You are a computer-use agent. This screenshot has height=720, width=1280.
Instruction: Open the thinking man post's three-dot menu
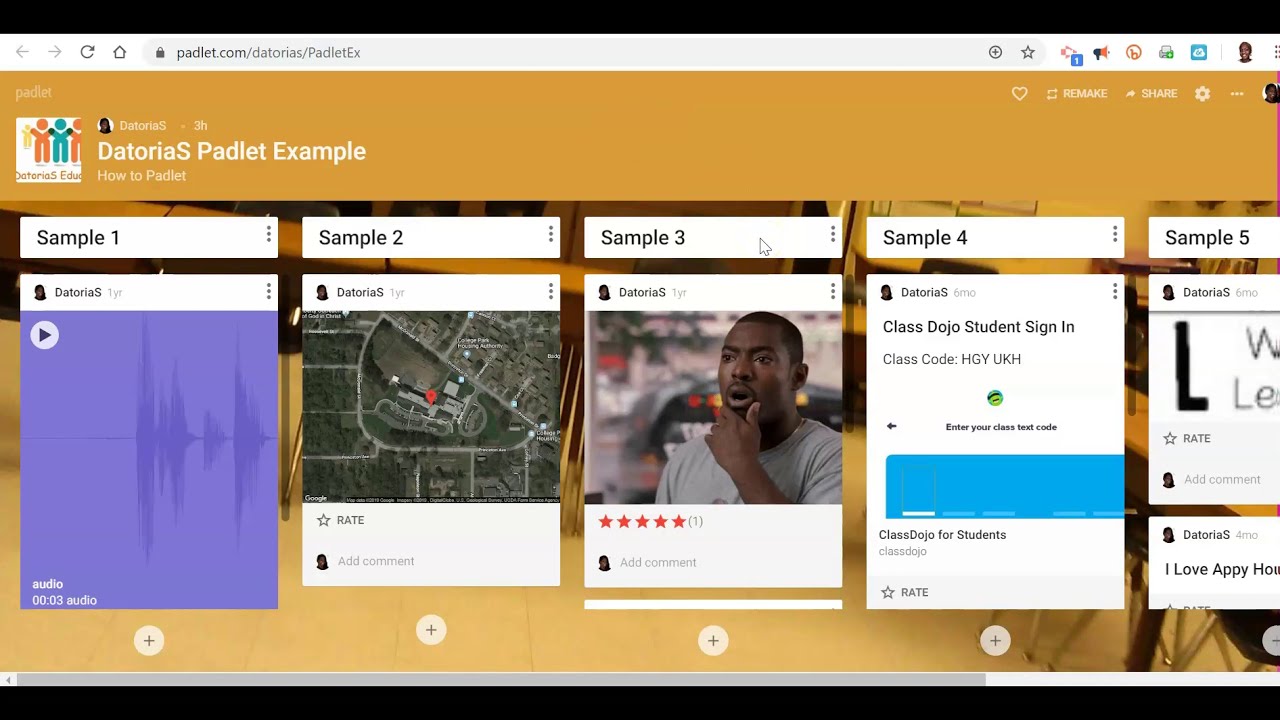(x=832, y=291)
